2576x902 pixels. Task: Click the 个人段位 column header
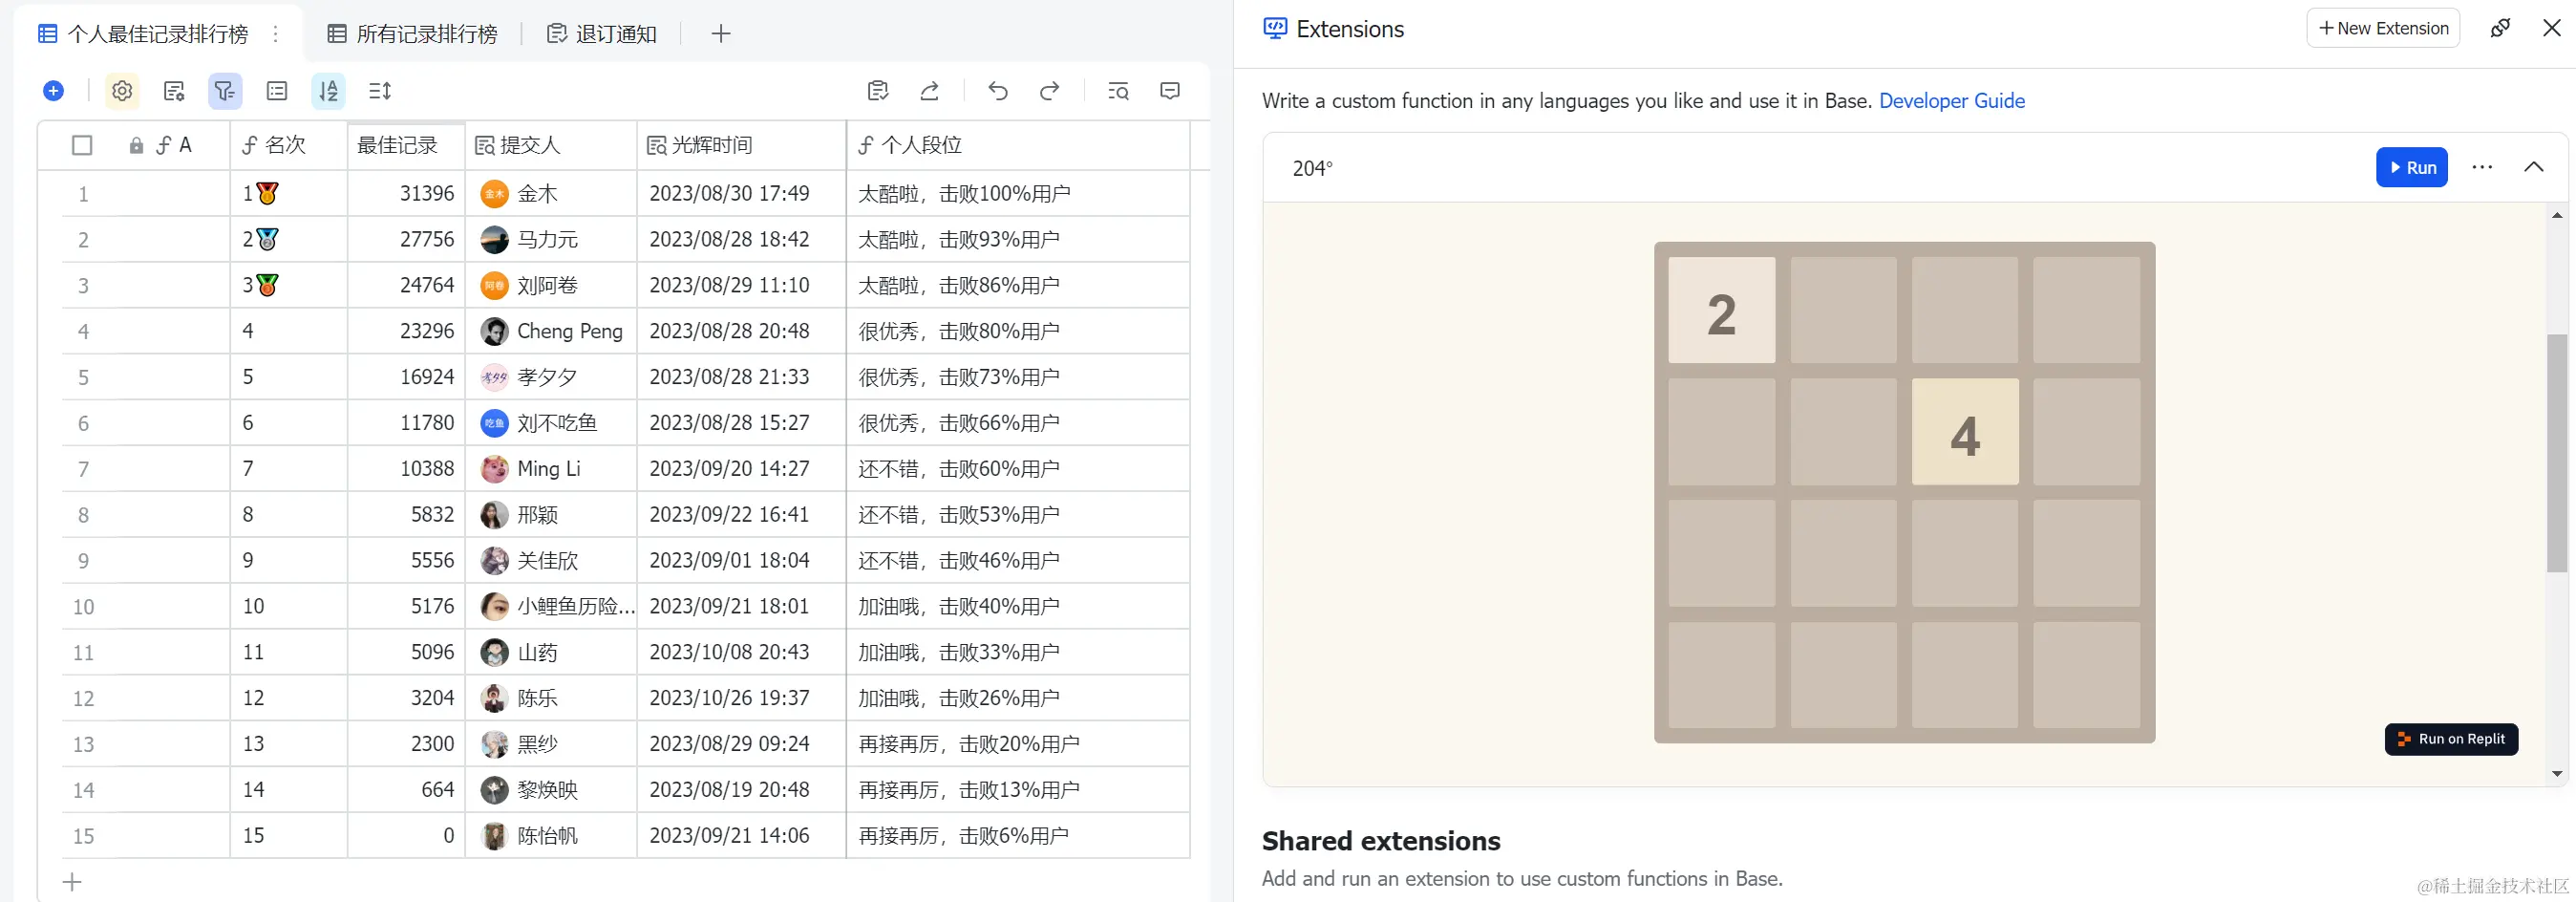coord(1018,146)
